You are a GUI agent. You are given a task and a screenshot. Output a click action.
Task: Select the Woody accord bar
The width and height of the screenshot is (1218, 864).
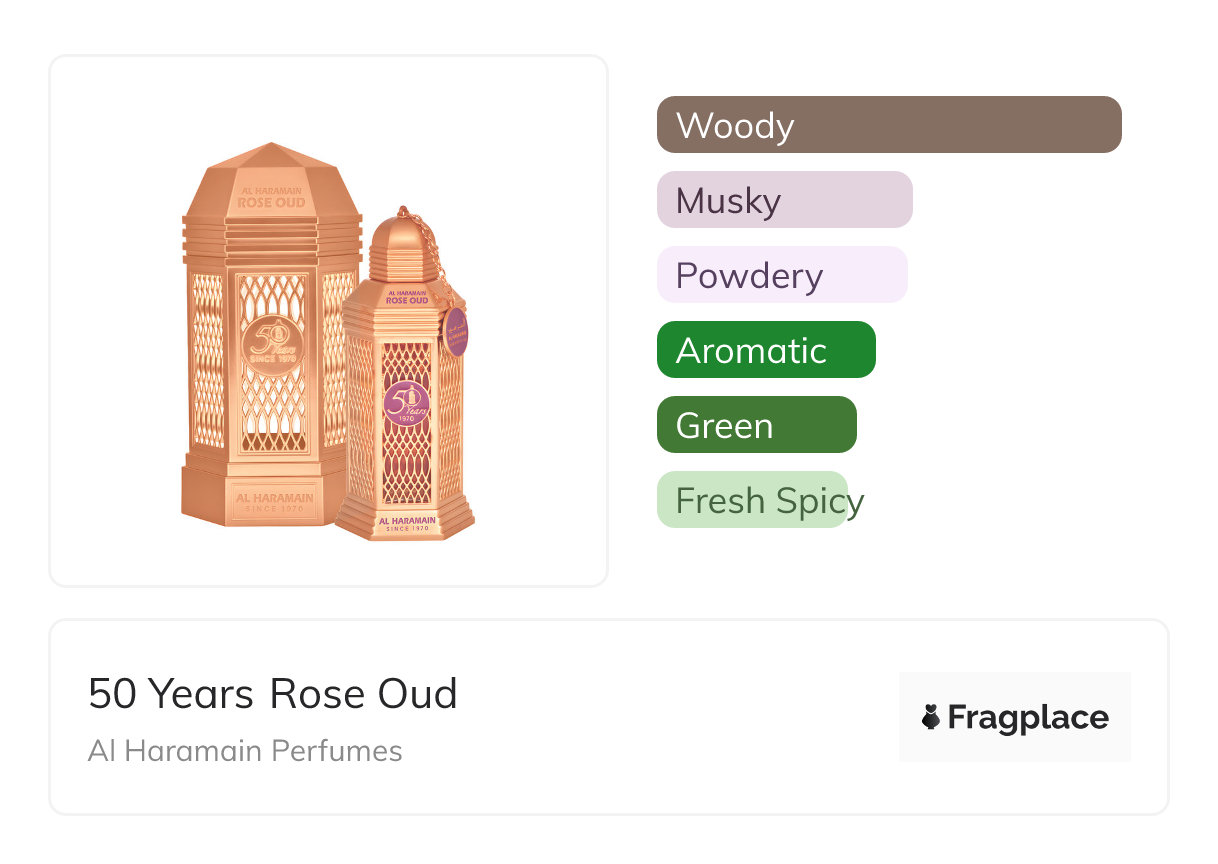click(x=888, y=125)
